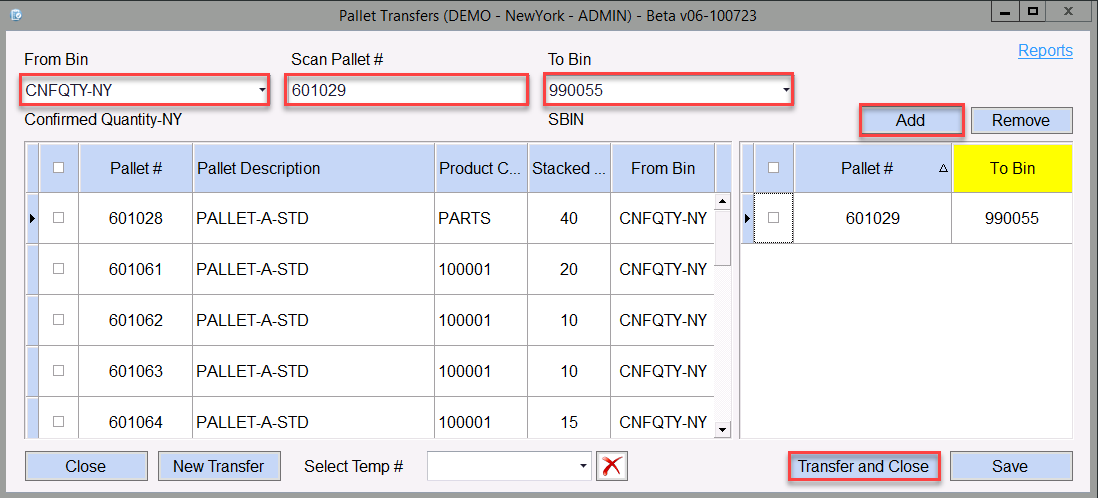Click the yellow To Bin column header
1098x498 pixels.
coord(1012,168)
